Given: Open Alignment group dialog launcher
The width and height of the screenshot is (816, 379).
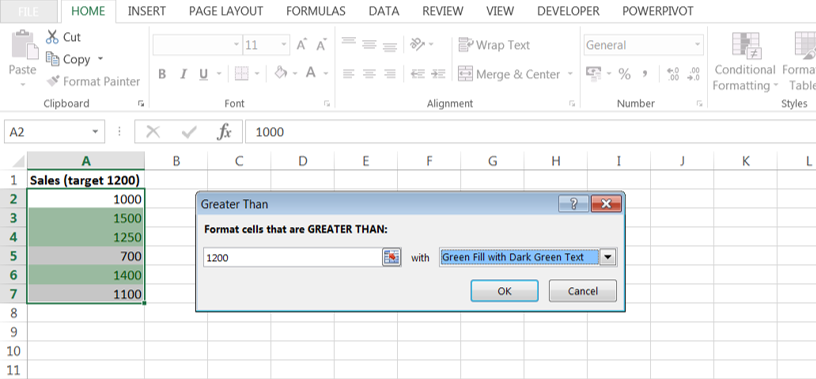Looking at the screenshot, I should pos(572,104).
